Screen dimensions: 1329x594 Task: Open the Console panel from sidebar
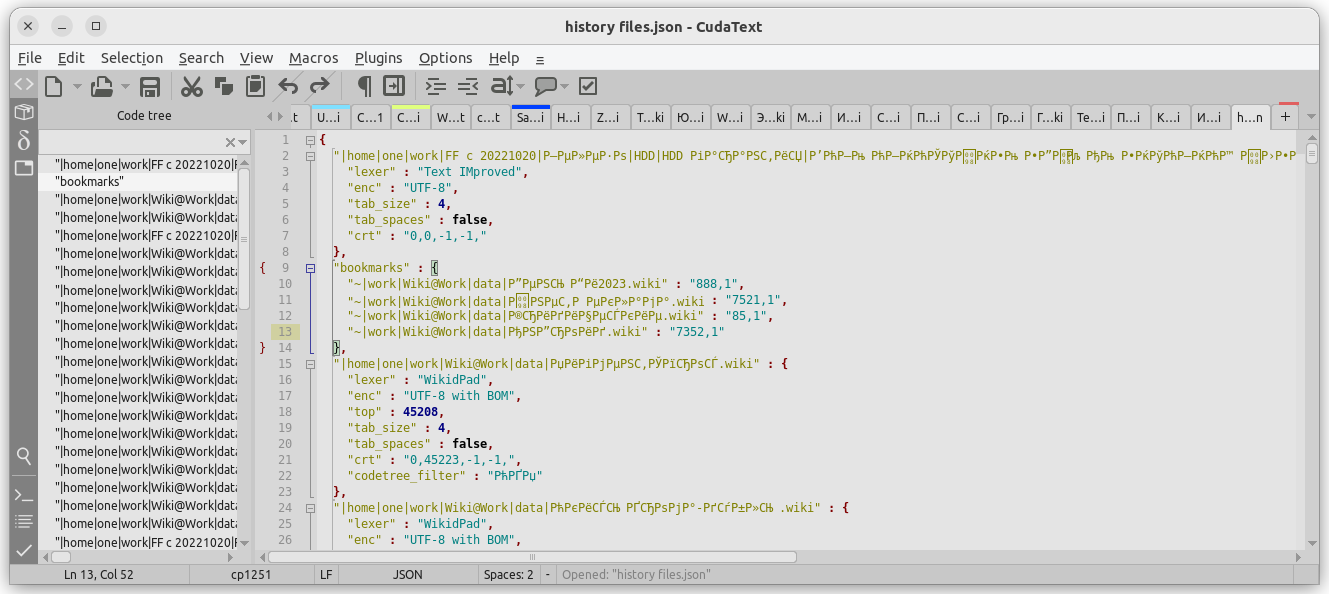24,495
